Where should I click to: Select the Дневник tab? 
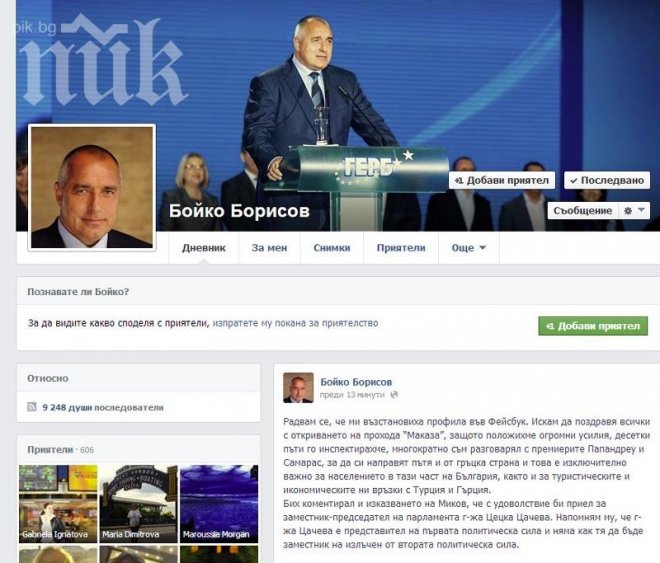click(x=204, y=248)
